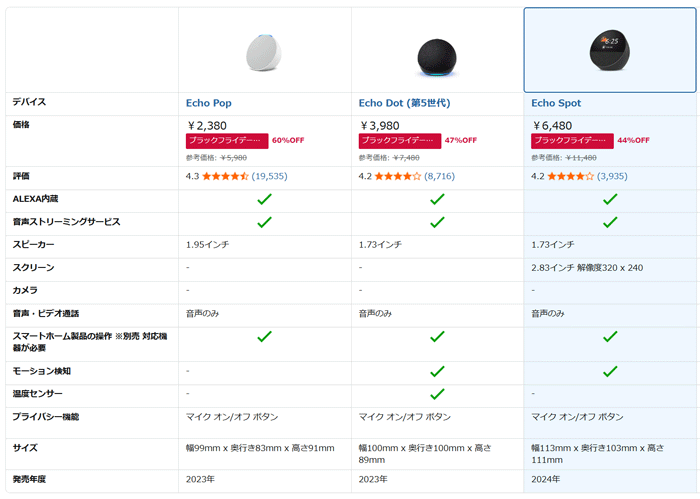
Task: Click Echo Pop star rating icons
Action: (x=225, y=176)
